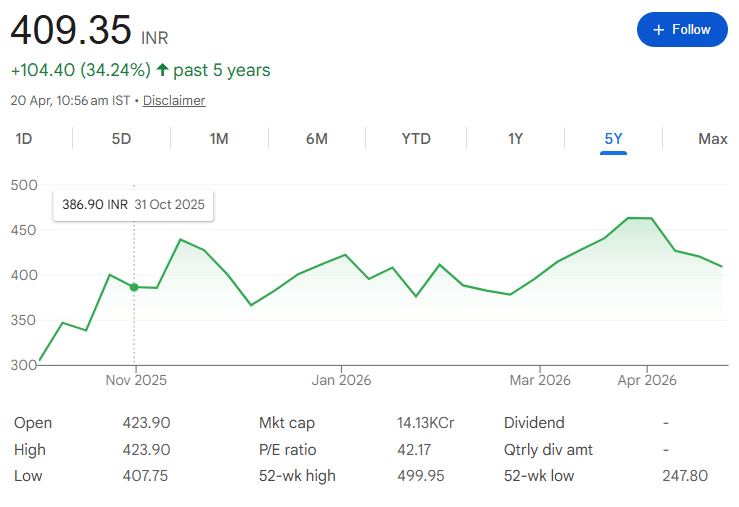
Task: Select the 5D time range tab
Action: click(121, 139)
